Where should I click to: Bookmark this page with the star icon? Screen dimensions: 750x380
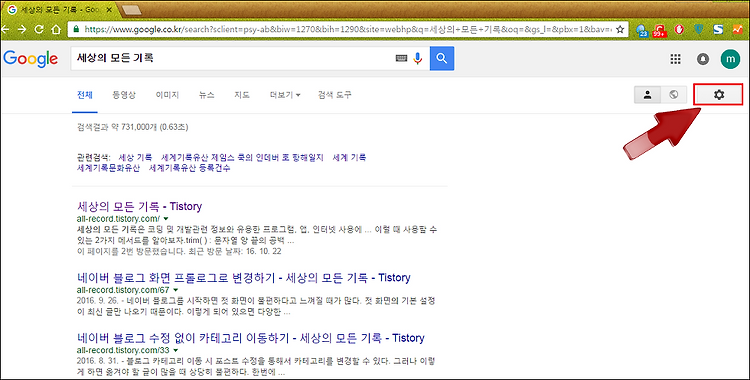coord(620,29)
